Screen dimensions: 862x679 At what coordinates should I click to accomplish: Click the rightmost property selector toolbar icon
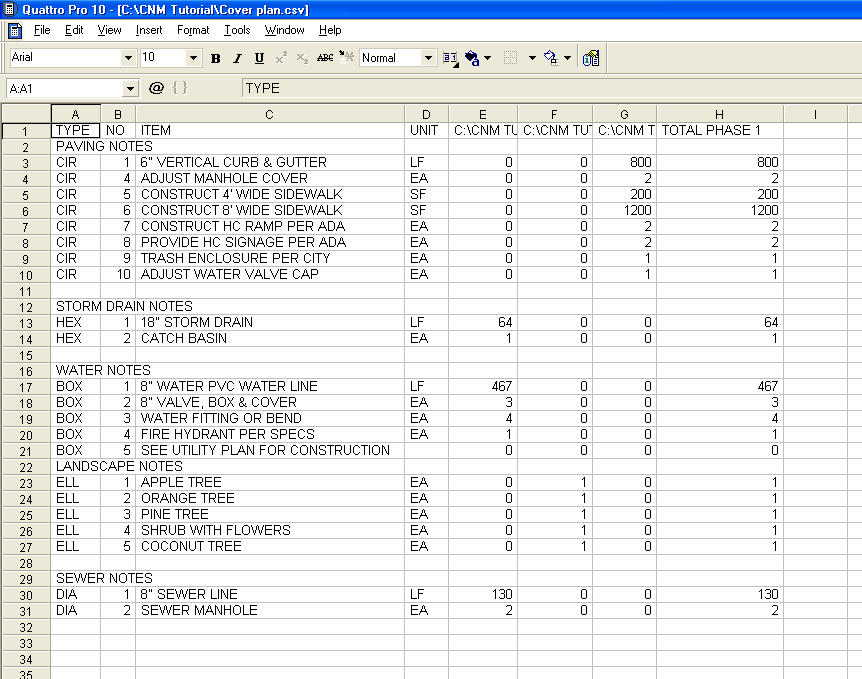coord(591,58)
